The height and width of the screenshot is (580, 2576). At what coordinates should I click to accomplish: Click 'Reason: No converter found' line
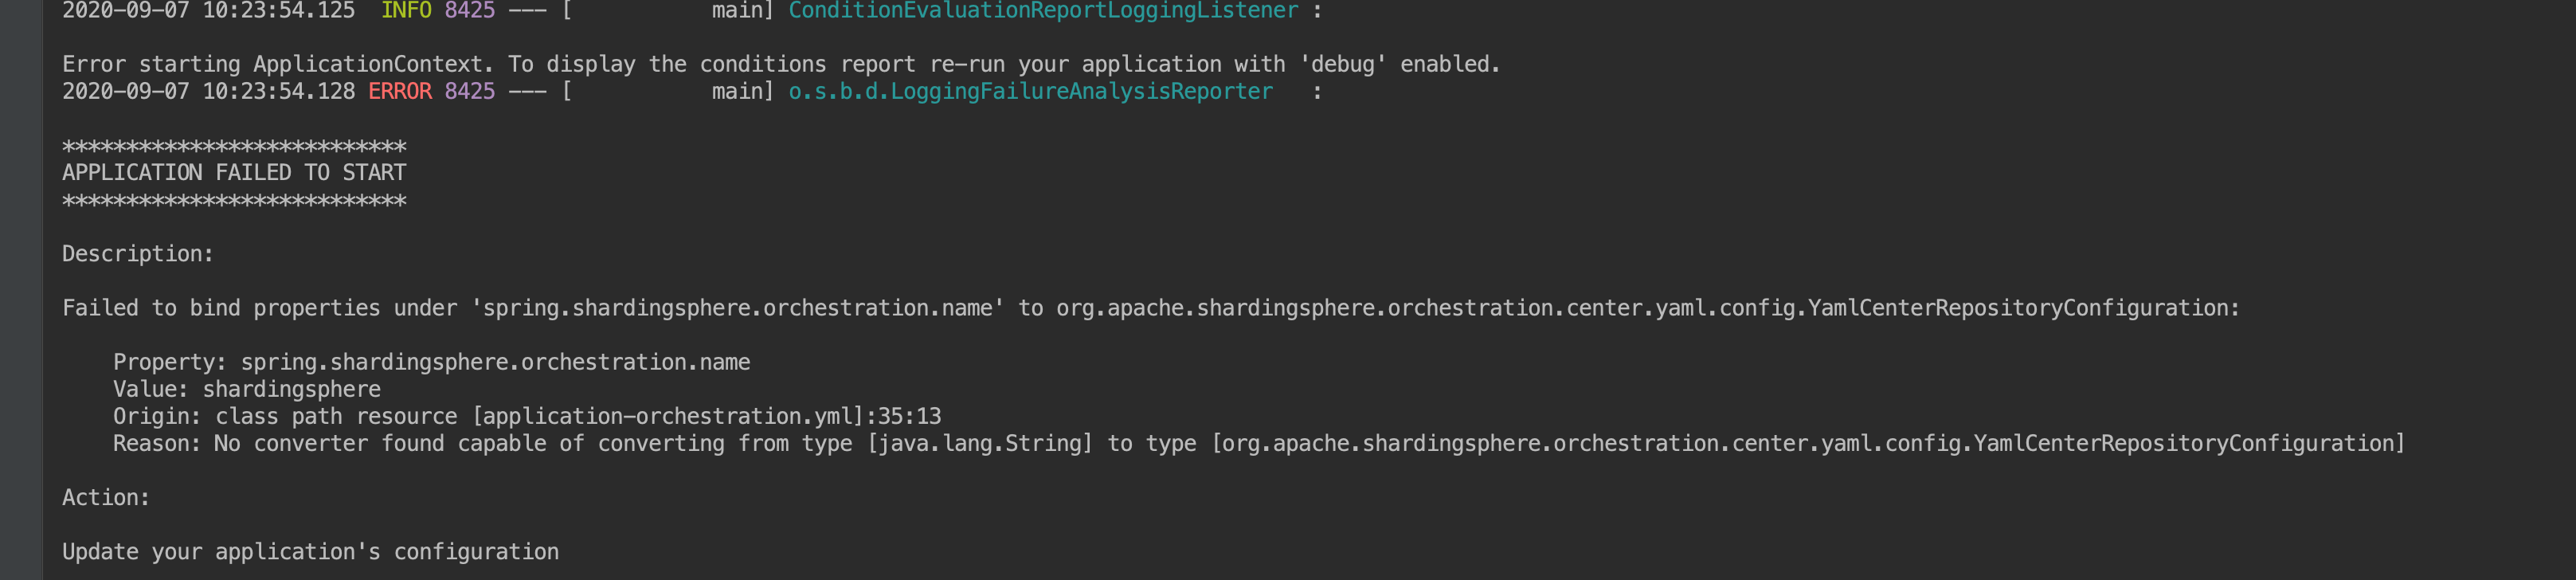click(x=1259, y=443)
